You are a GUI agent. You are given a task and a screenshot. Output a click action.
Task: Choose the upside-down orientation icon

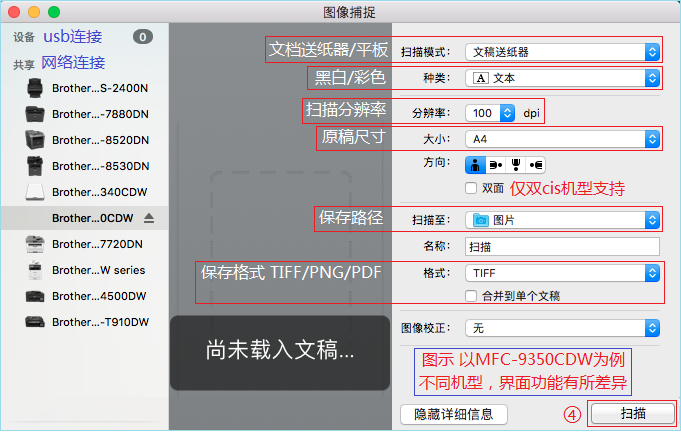516,165
